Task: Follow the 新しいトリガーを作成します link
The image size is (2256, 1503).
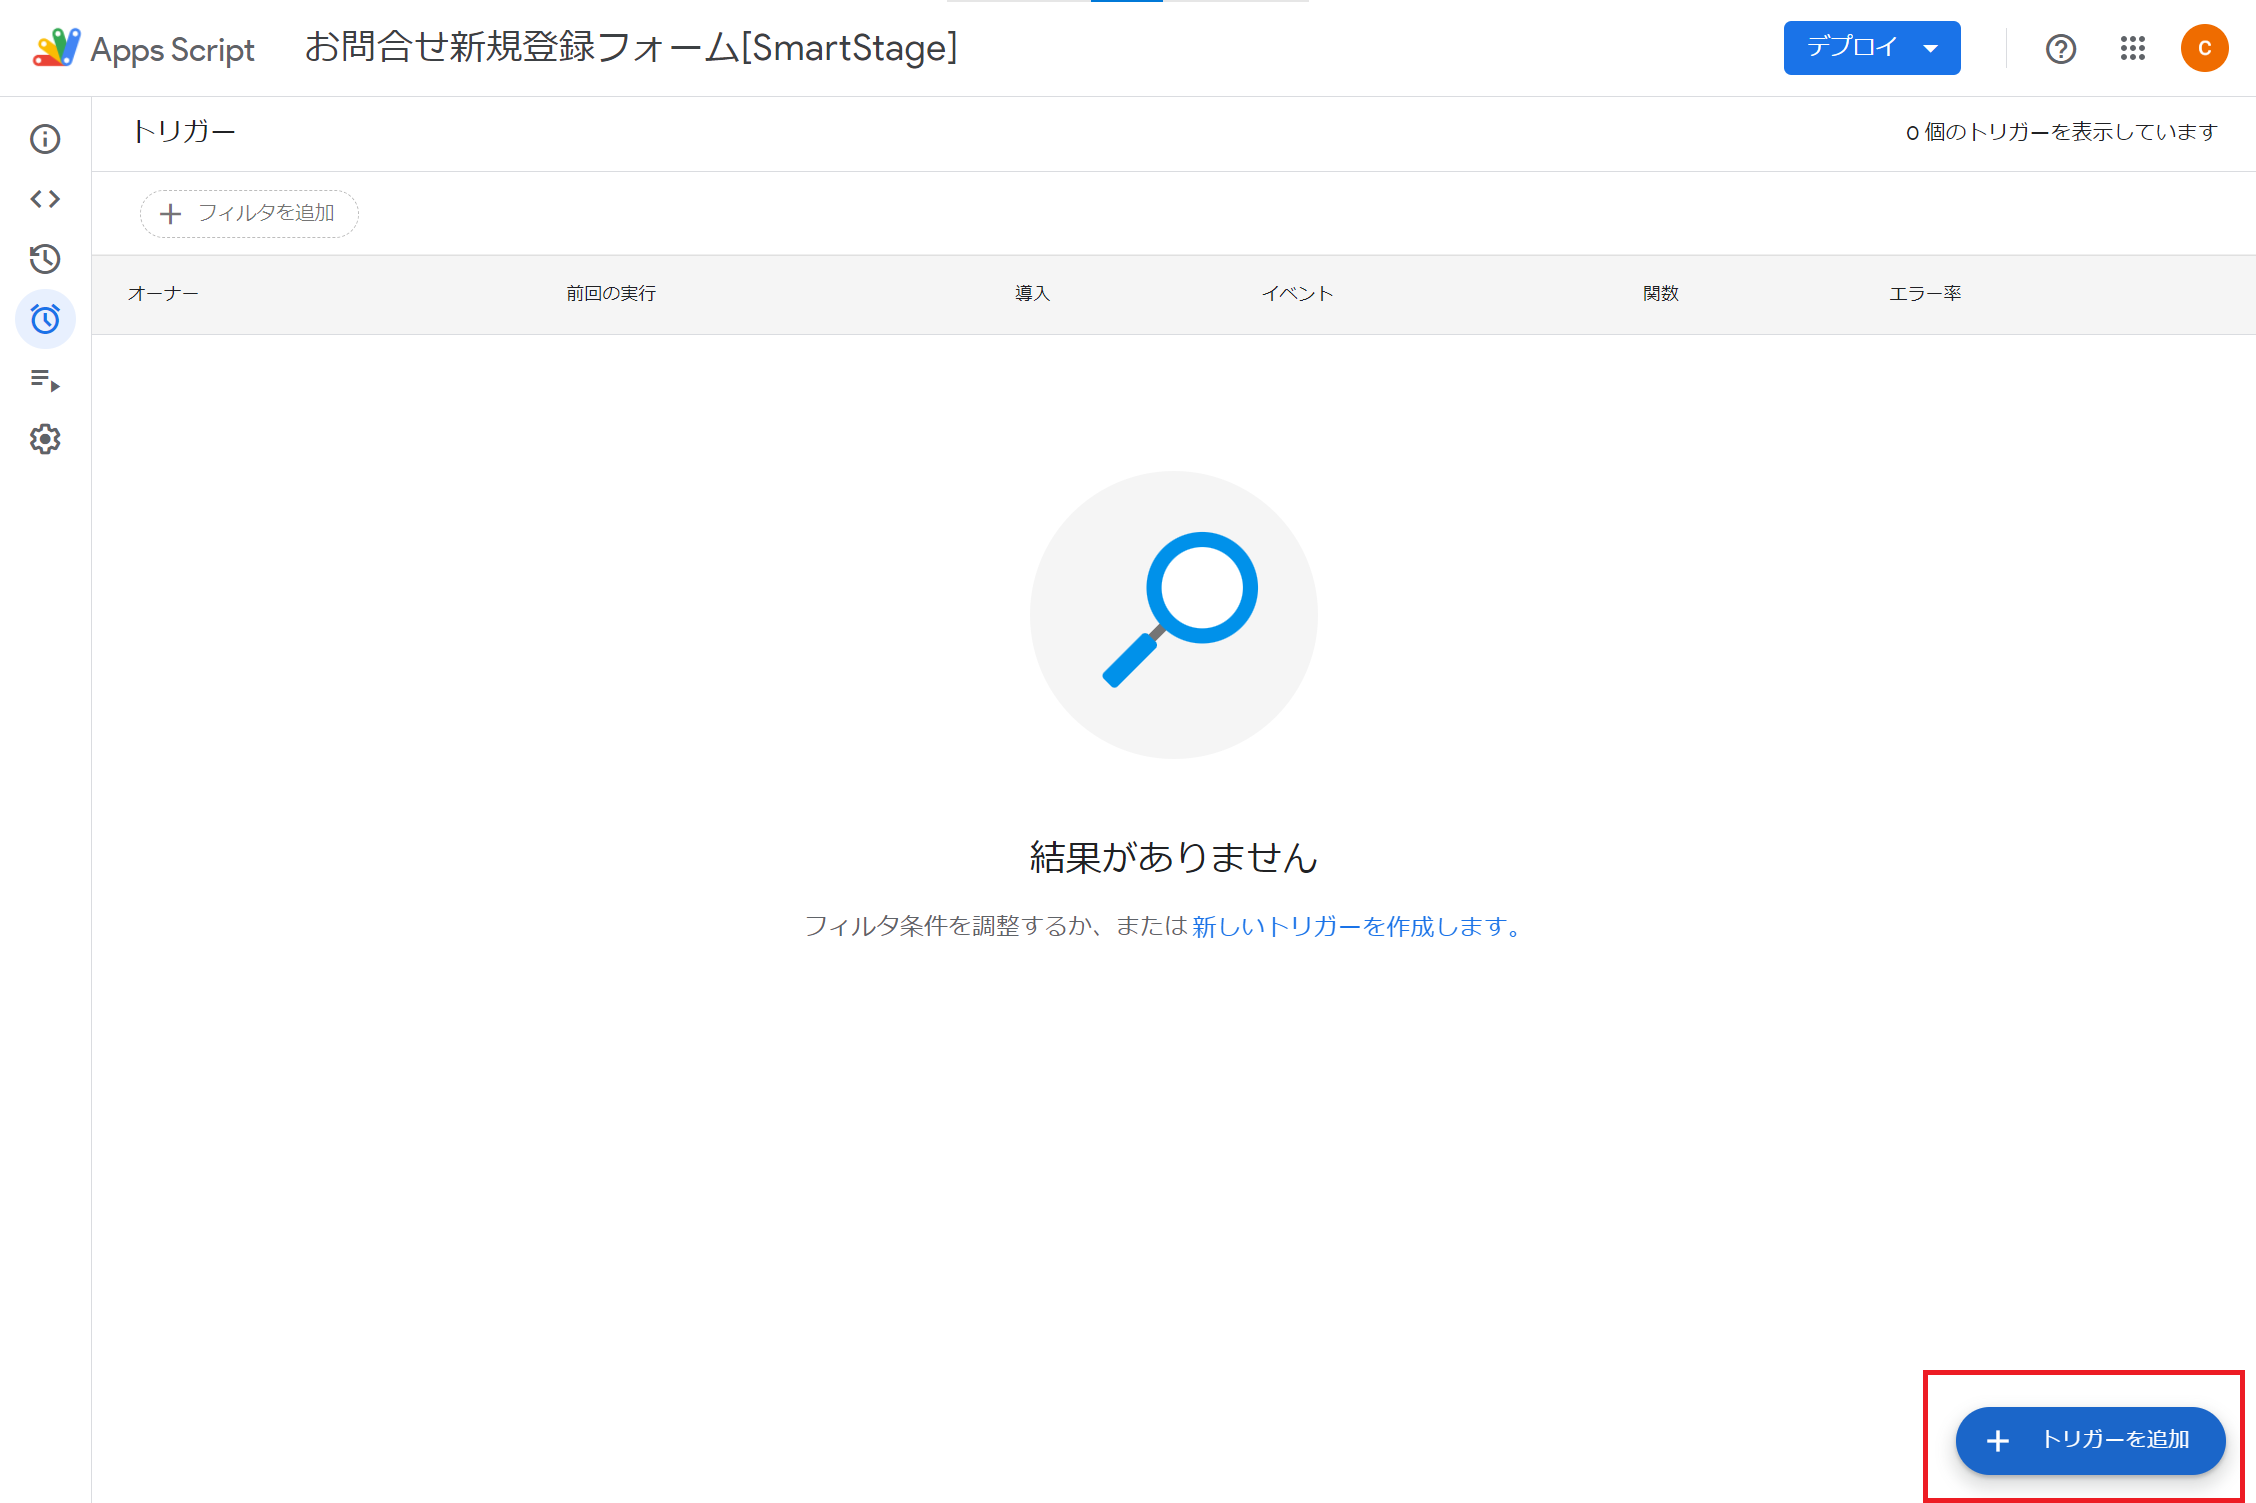Action: click(1357, 926)
